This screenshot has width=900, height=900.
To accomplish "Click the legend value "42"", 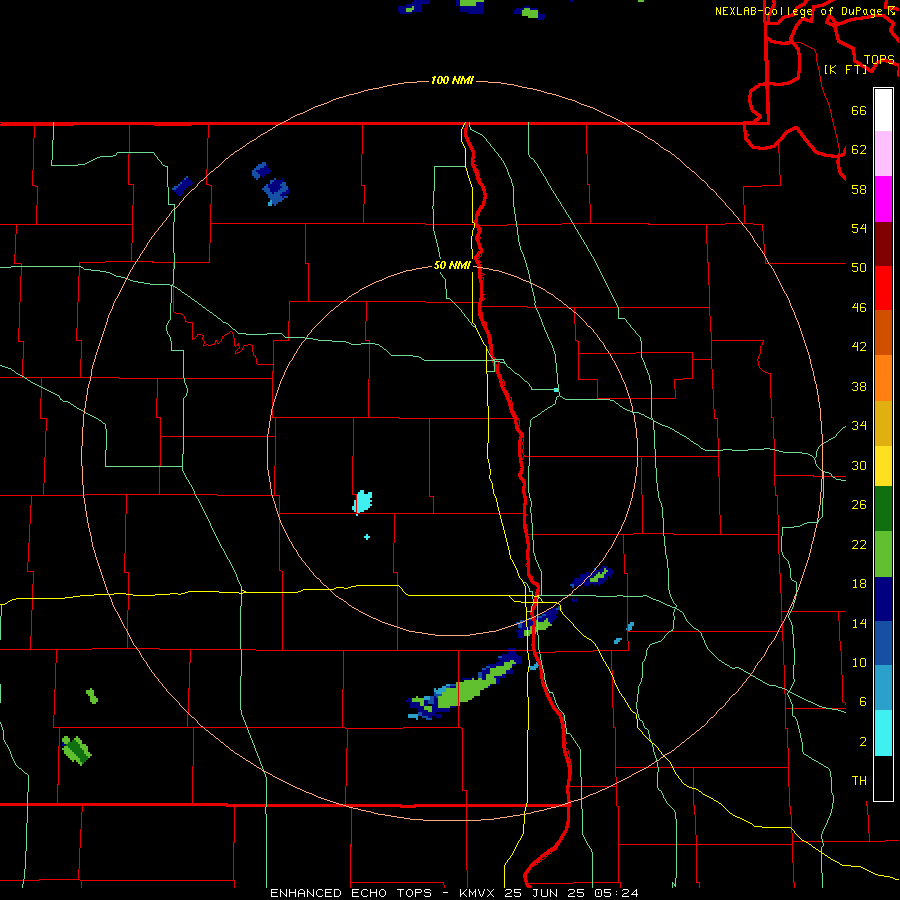I will pos(859,347).
